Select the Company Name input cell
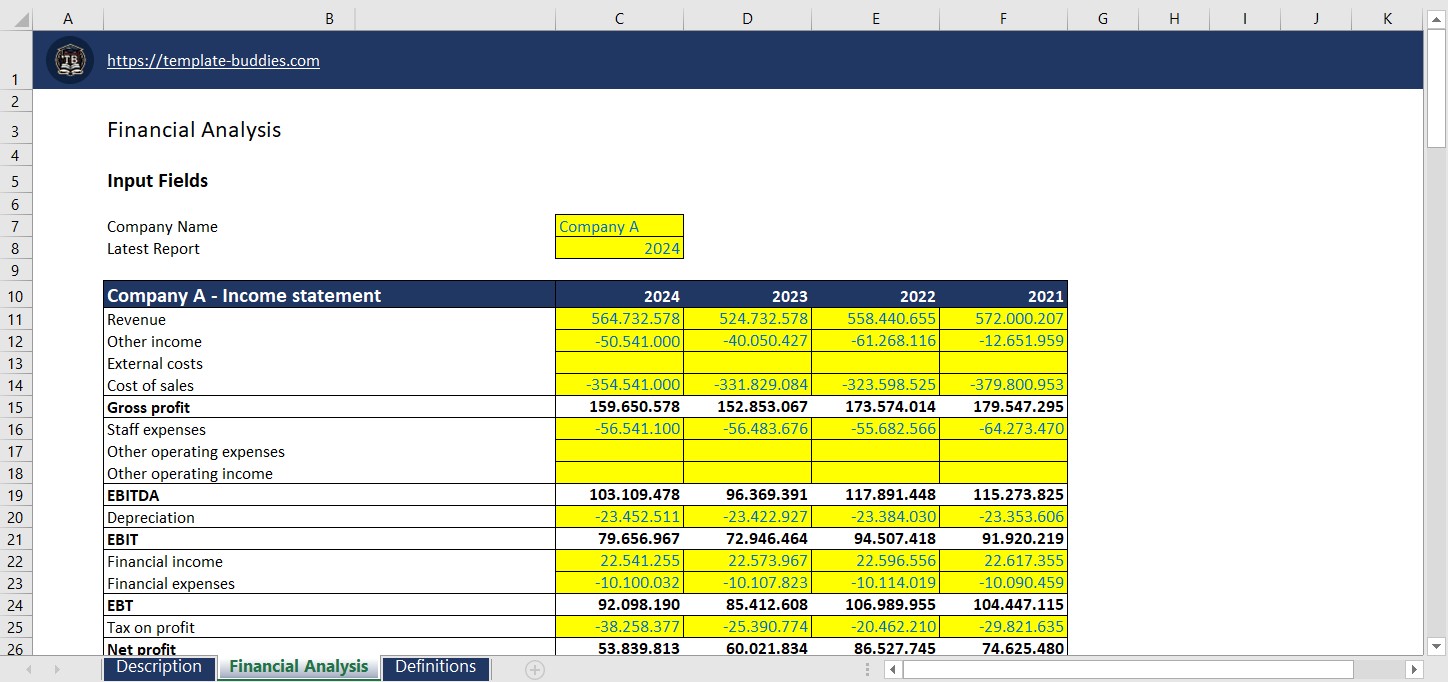 point(619,226)
